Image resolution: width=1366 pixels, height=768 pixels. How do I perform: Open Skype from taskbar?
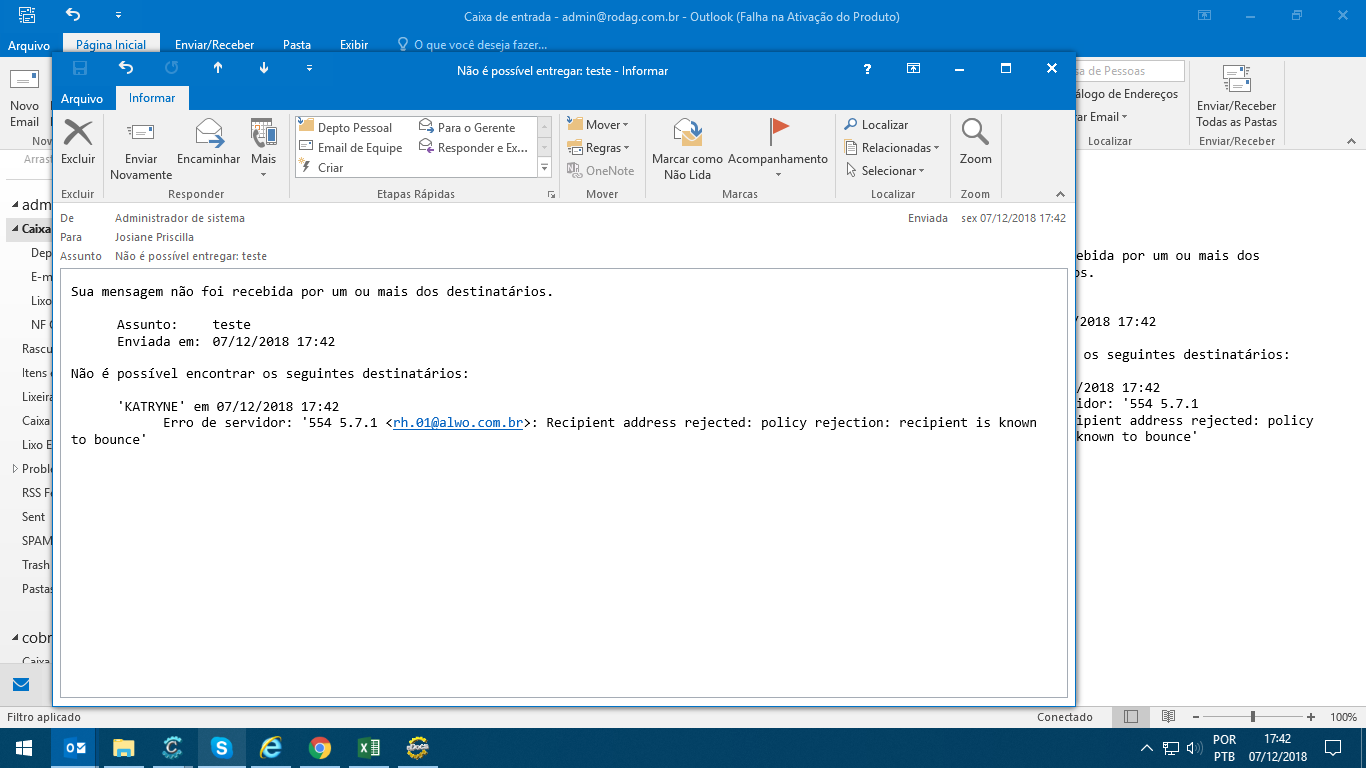tap(221, 748)
